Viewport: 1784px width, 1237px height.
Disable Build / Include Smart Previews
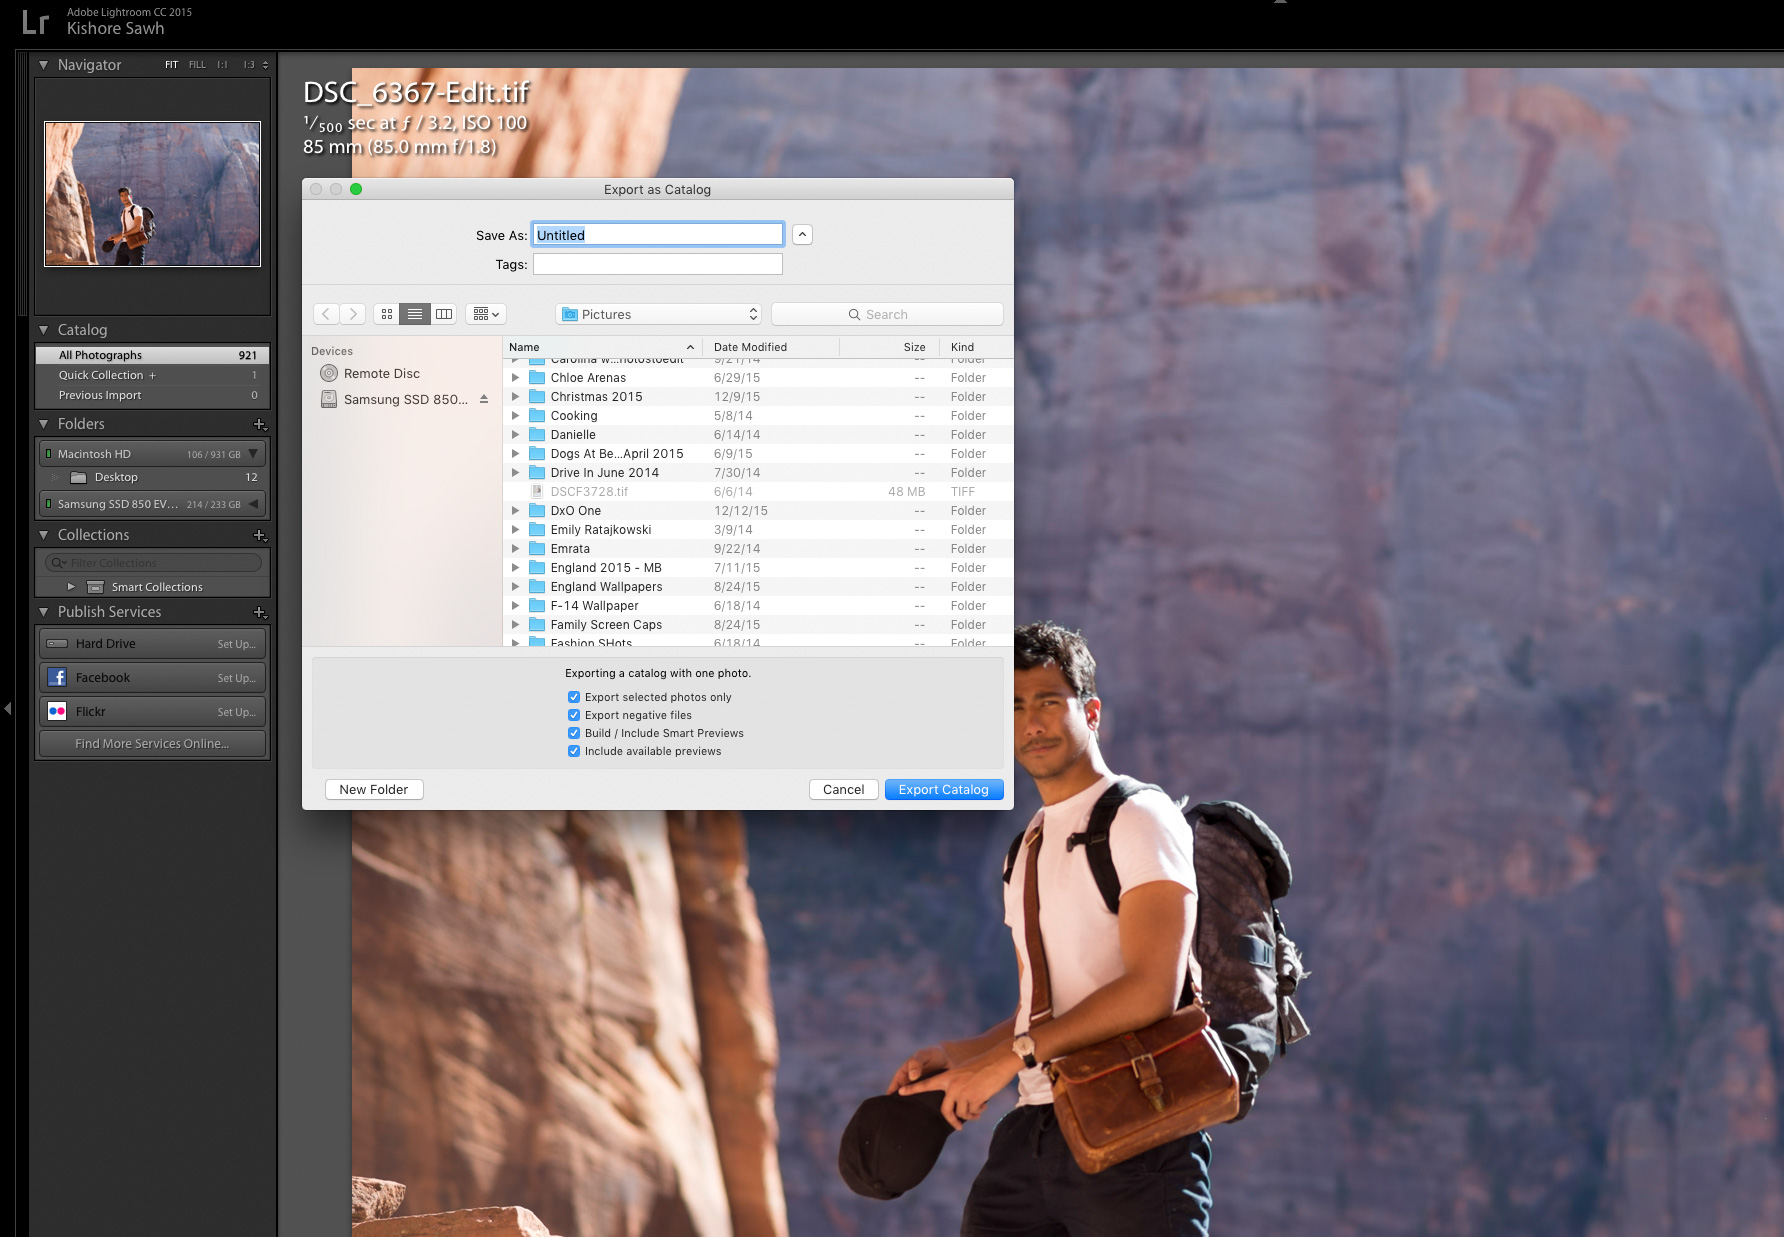coord(574,733)
